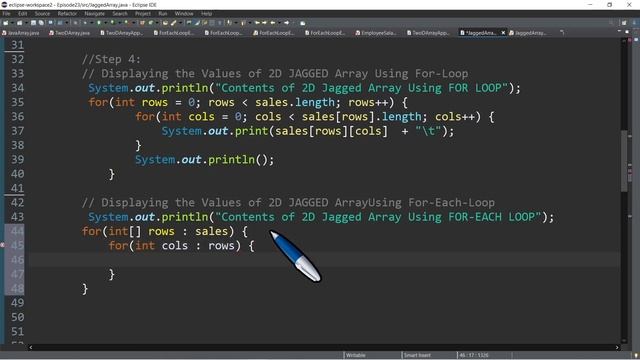The image size is (640, 360).
Task: Close the active *JaggedArra... tab
Action: tap(503, 33)
